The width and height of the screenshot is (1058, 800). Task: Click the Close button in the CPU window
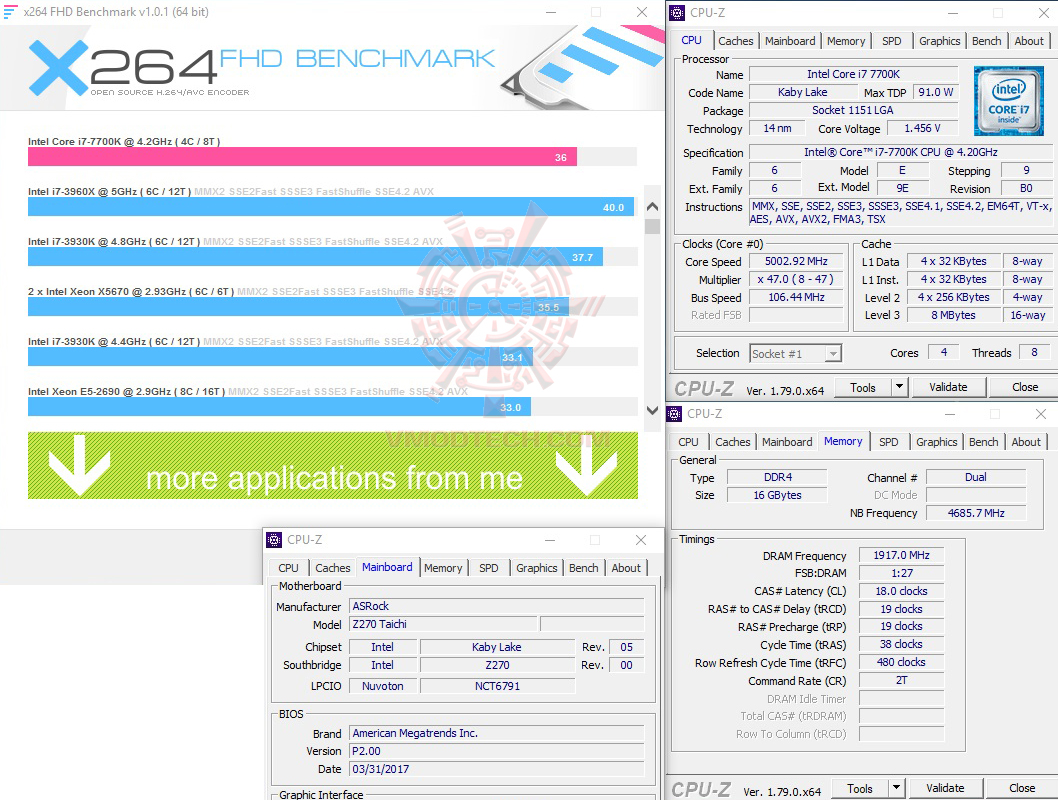coord(1025,387)
